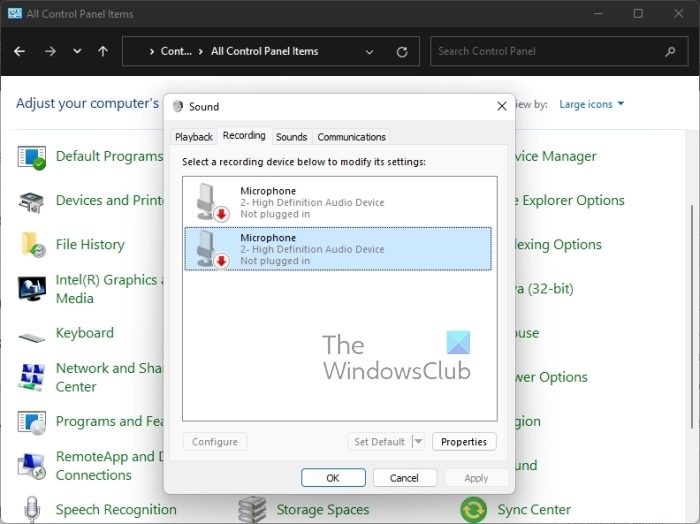Click Cancel in Sound dialog
The width and height of the screenshot is (700, 524).
(x=404, y=478)
